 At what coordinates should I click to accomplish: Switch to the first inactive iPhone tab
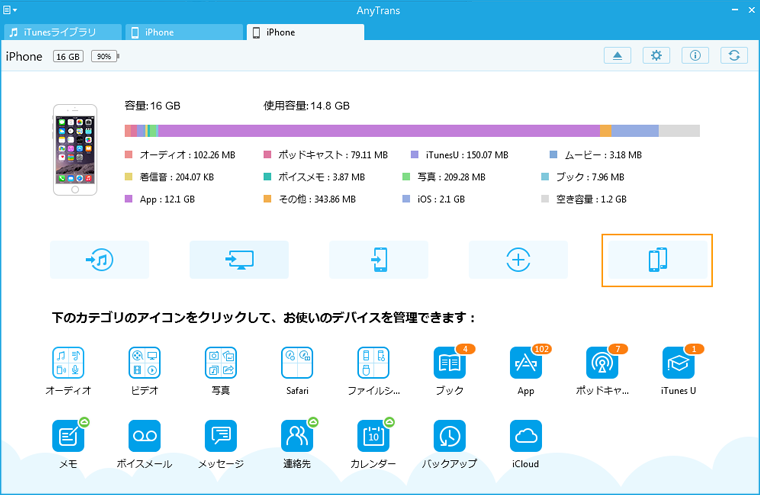(x=184, y=32)
